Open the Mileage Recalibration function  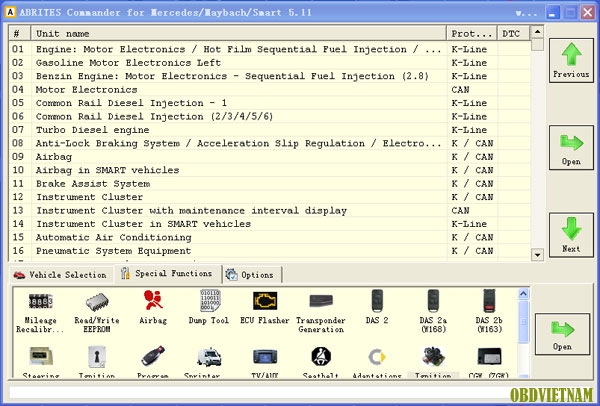coord(40,313)
